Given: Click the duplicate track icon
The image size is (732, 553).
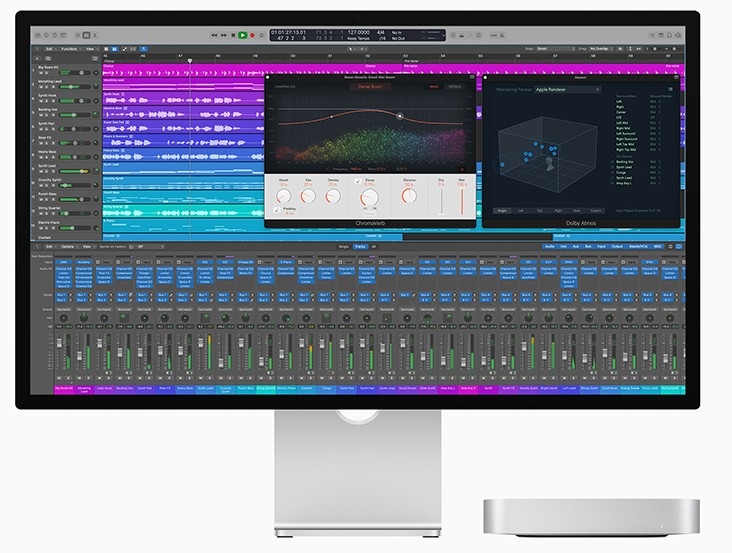Looking at the screenshot, I should (48, 59).
